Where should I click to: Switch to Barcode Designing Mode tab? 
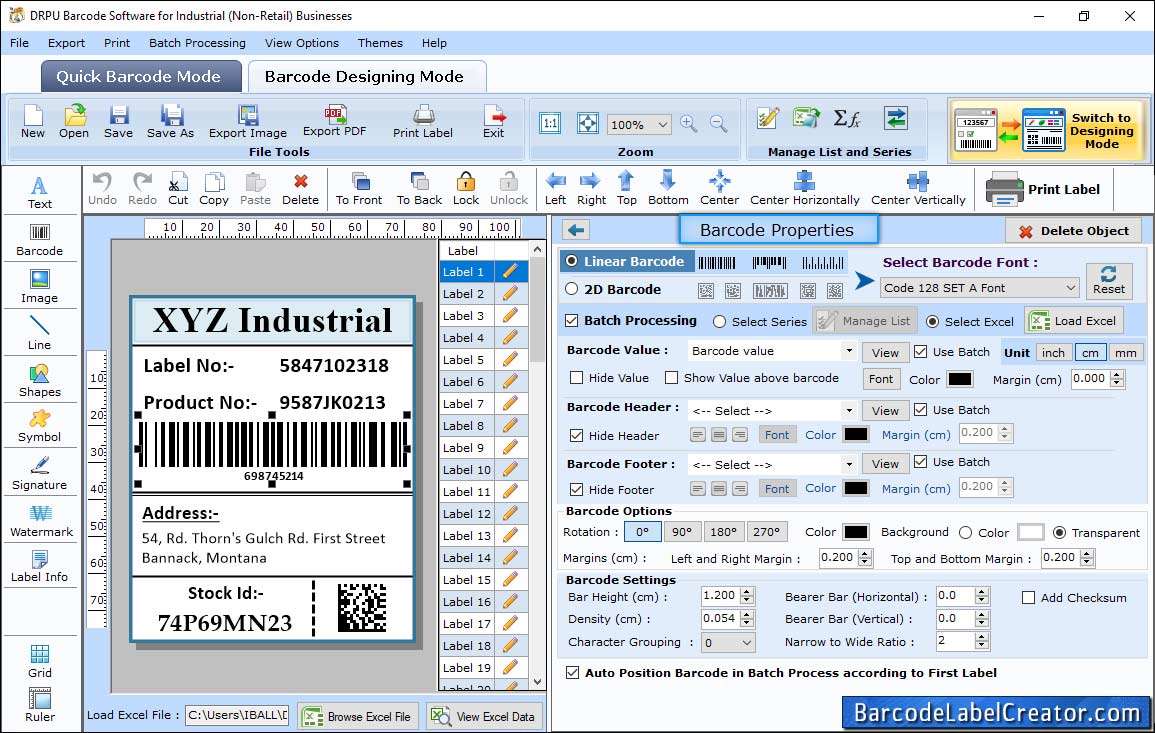(366, 77)
